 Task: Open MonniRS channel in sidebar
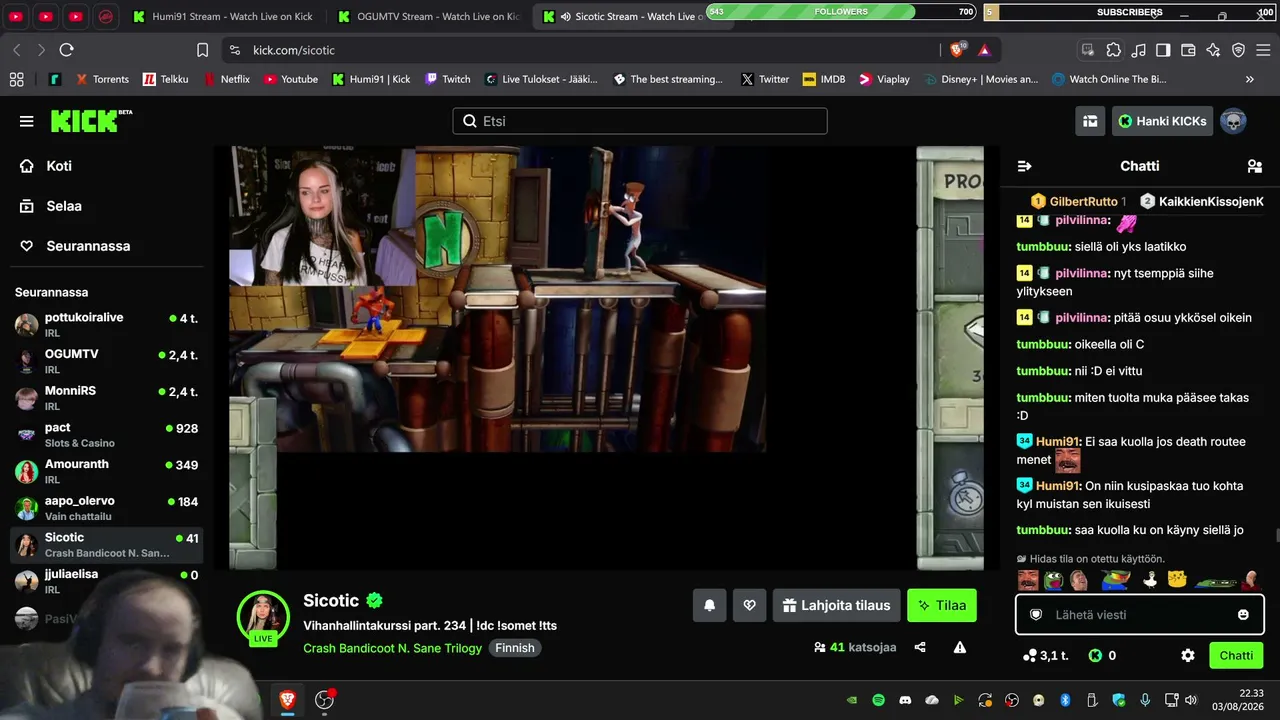[x=106, y=398]
